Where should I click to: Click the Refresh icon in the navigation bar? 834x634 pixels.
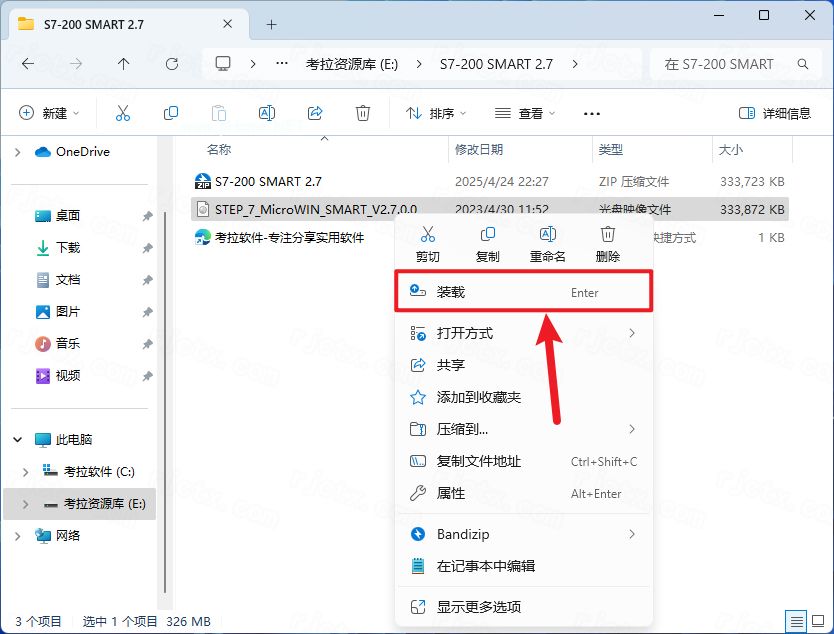coord(170,63)
